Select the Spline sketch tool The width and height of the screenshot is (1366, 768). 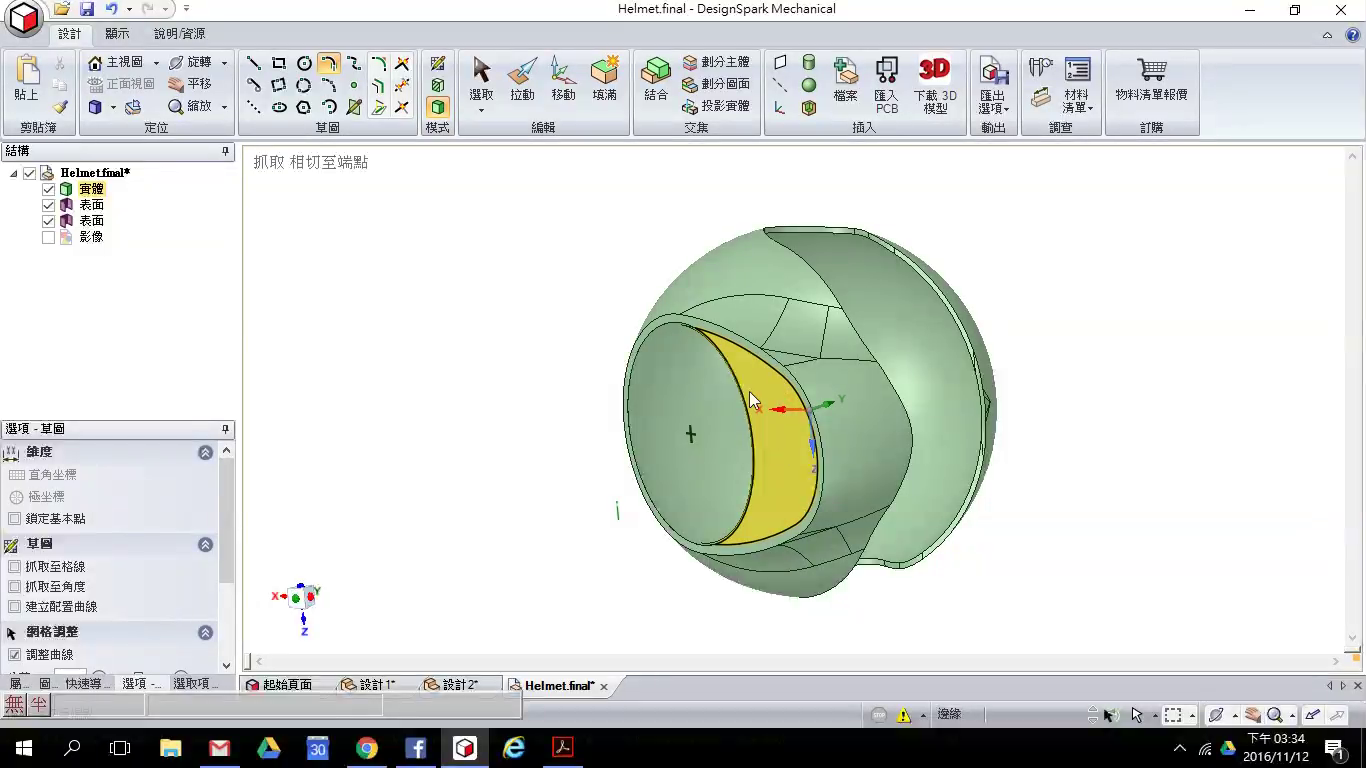click(x=353, y=63)
